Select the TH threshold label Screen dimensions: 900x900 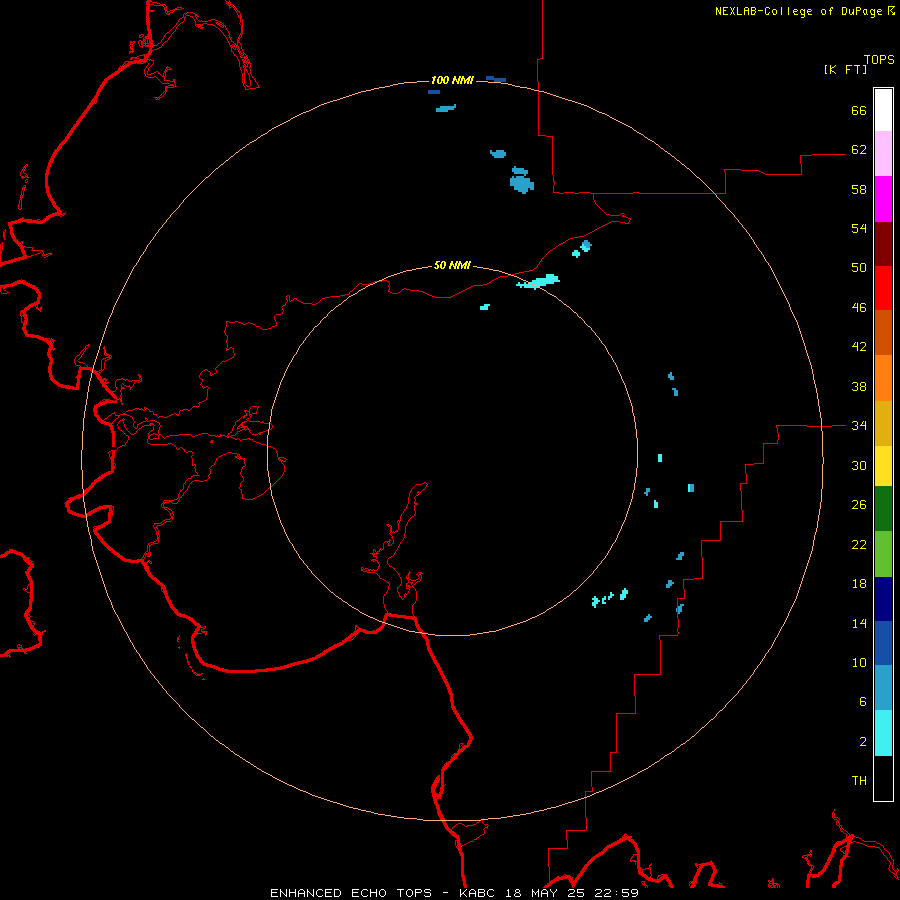[859, 781]
